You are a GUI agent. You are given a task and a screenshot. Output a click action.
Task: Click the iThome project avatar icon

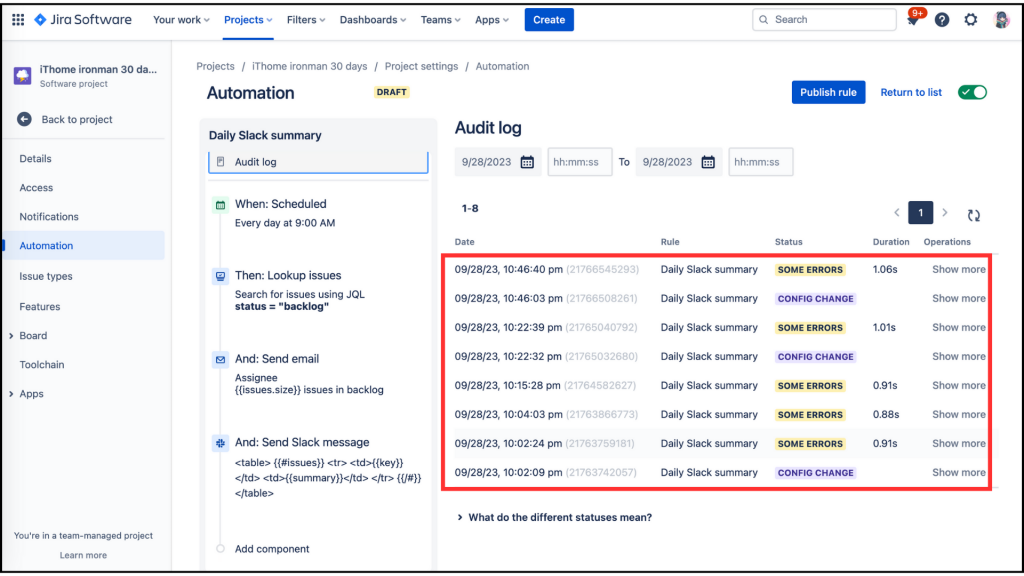click(x=23, y=76)
